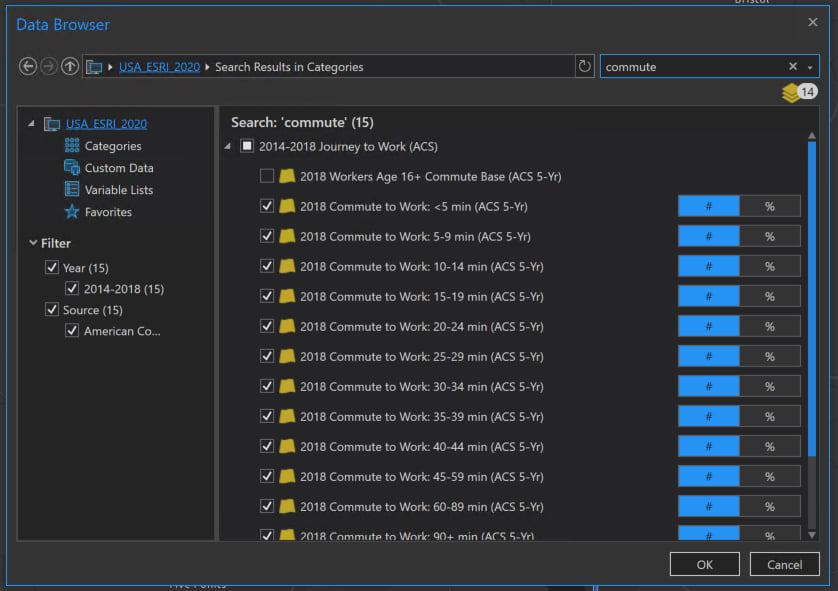Select the # toggle for 2018 Commute 5-9 min
The height and width of the screenshot is (591, 838).
click(x=708, y=236)
